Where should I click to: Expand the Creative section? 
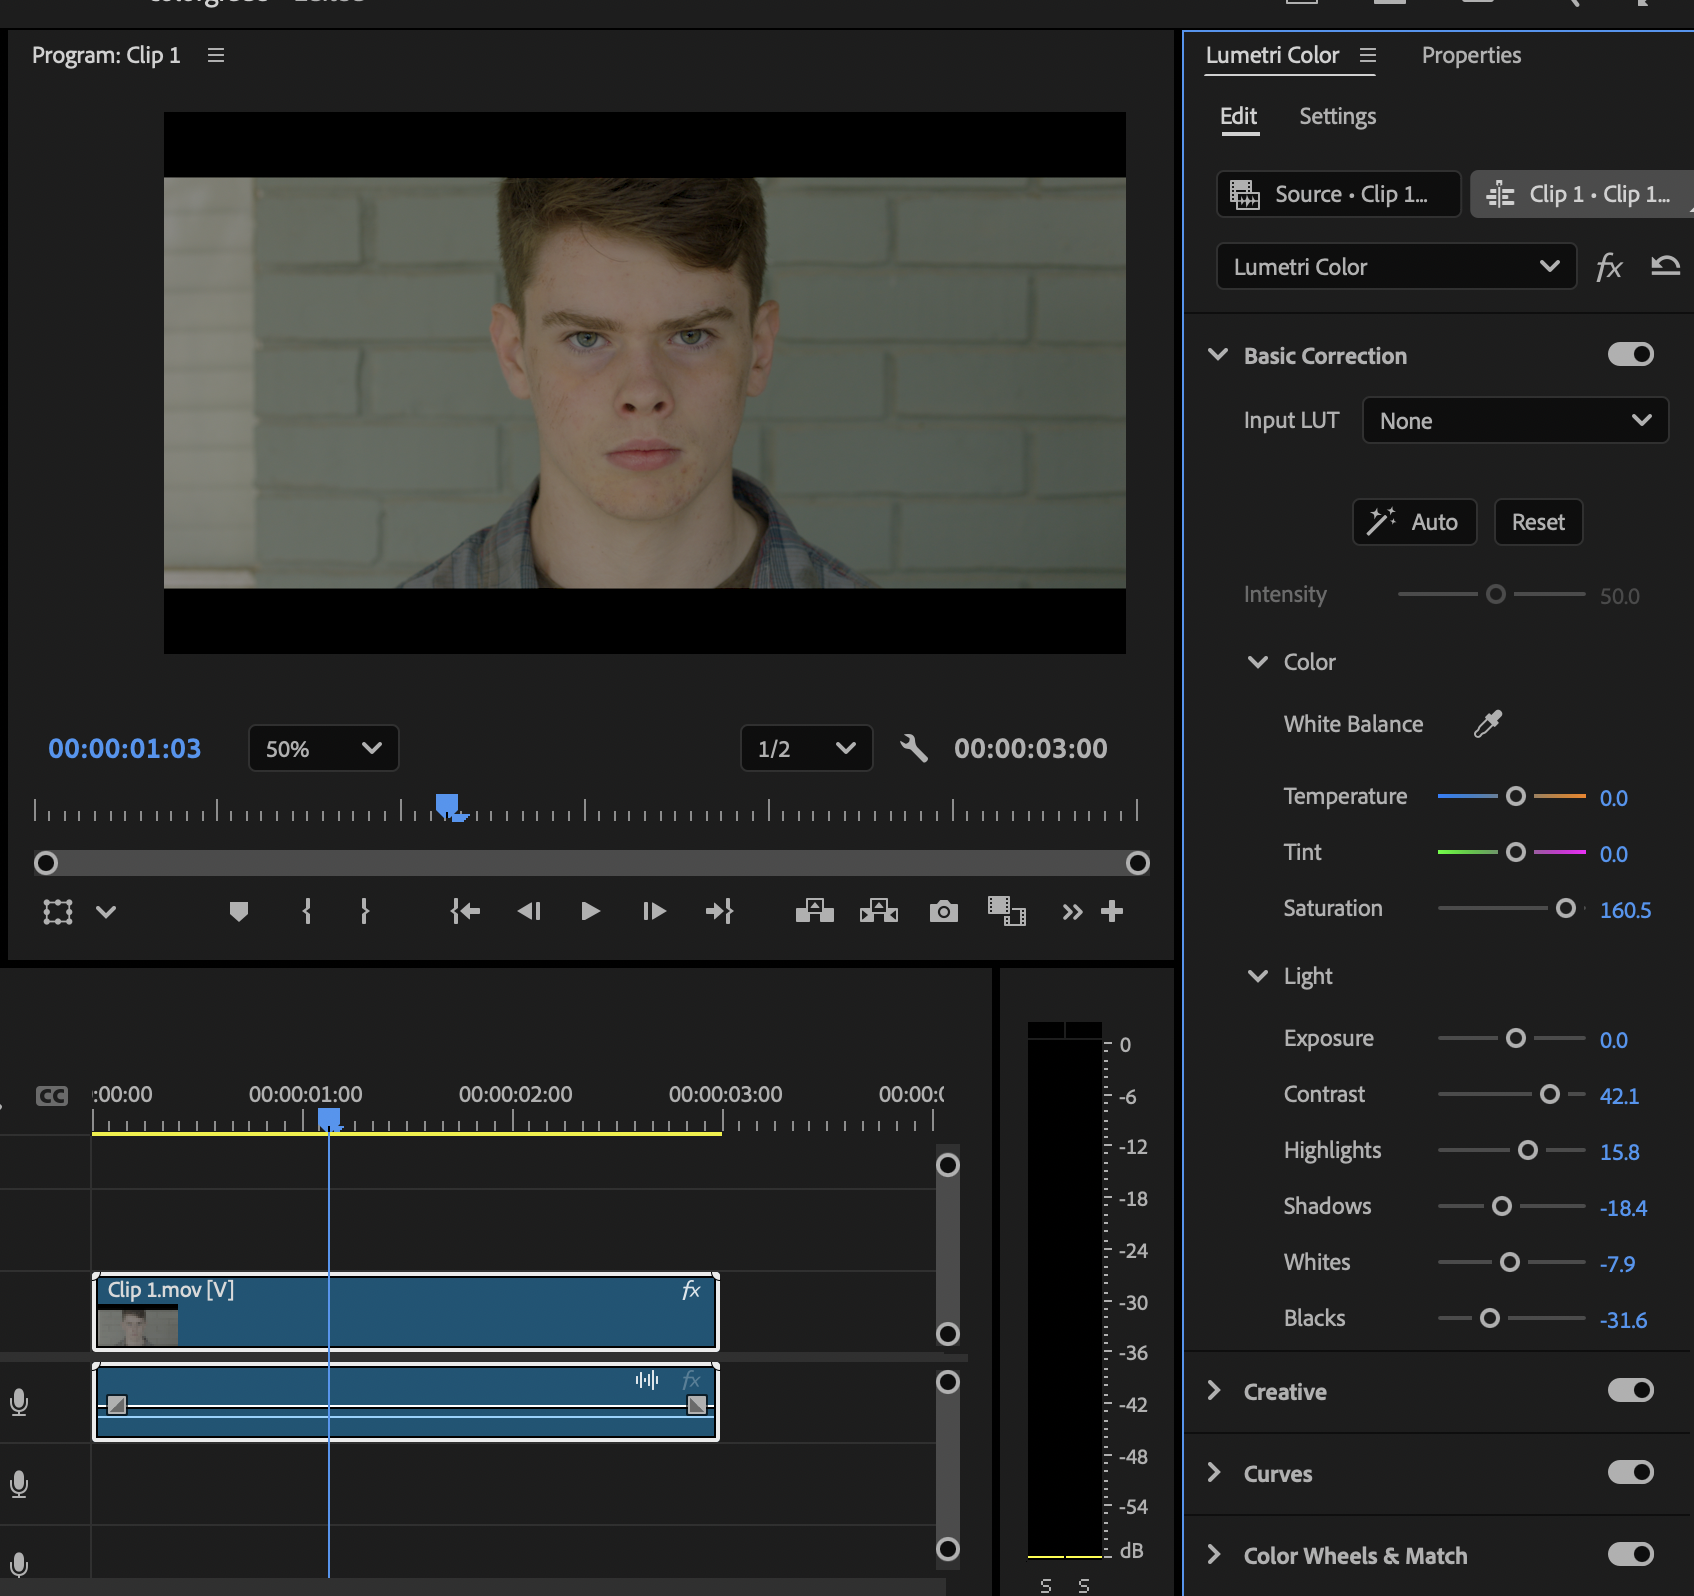1214,1391
